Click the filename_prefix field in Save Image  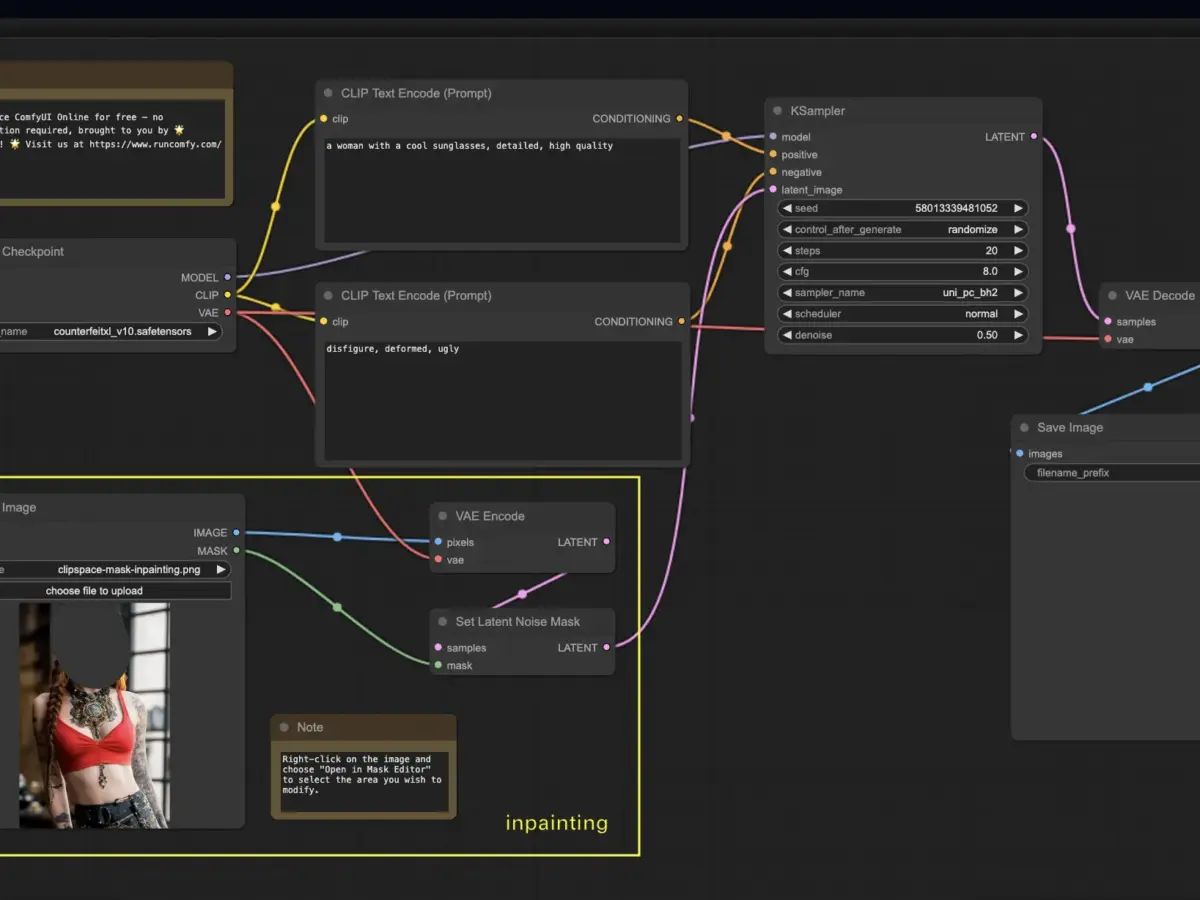pyautogui.click(x=1110, y=473)
